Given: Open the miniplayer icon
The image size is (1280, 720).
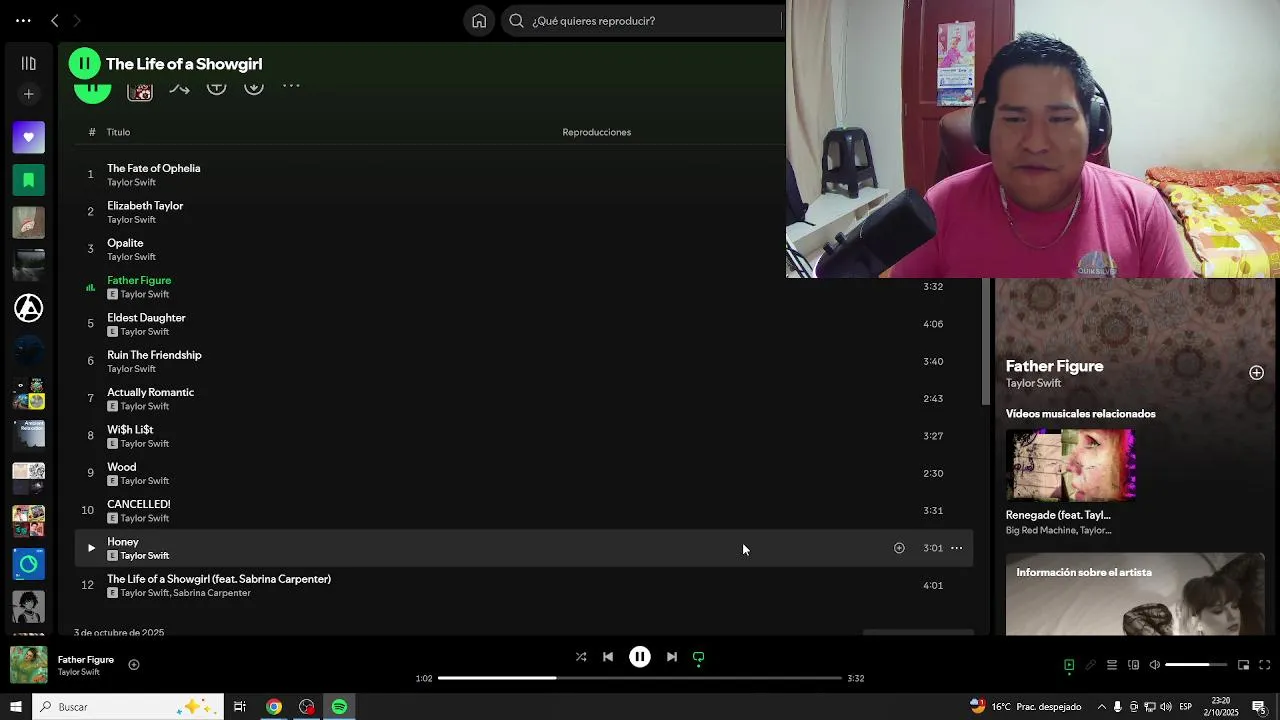Looking at the screenshot, I should [1244, 665].
